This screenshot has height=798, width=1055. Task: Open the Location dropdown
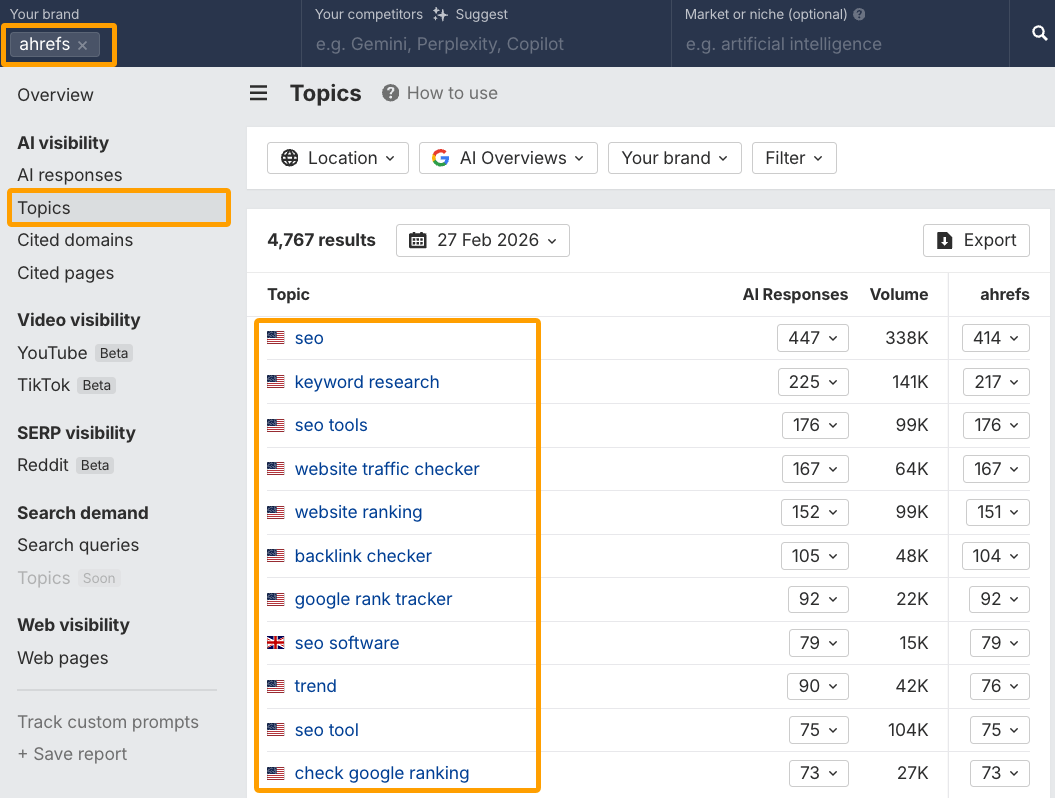click(337, 157)
